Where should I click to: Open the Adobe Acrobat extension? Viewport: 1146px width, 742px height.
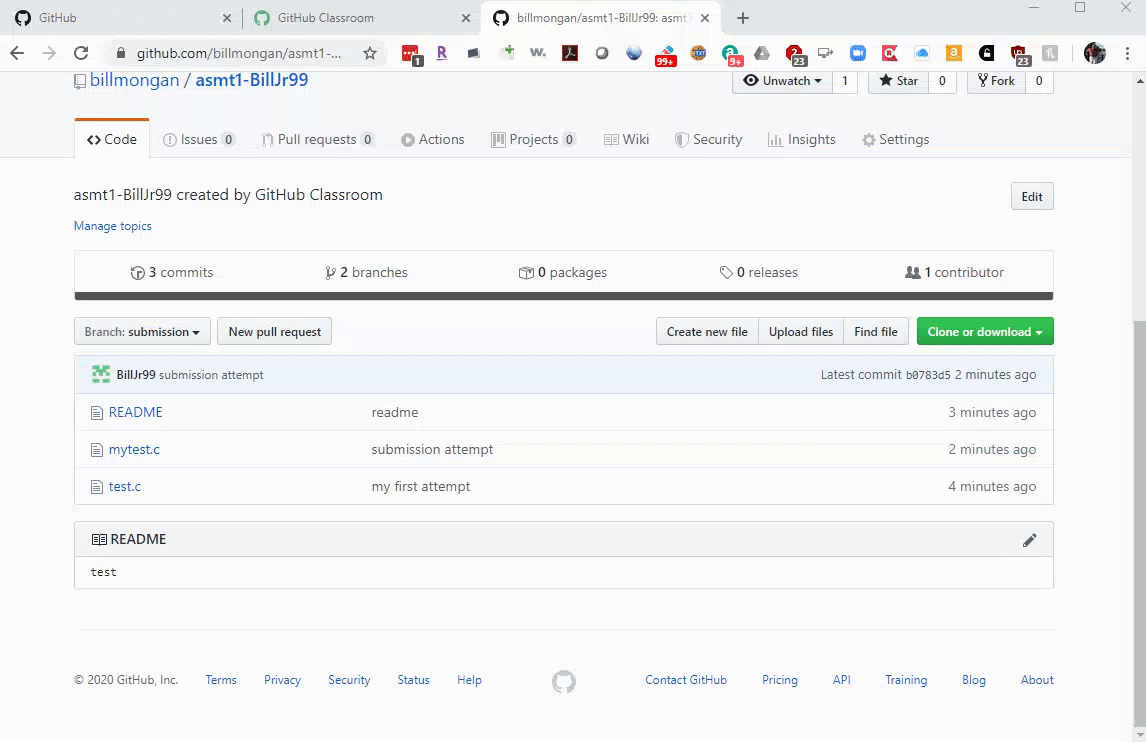coord(570,53)
